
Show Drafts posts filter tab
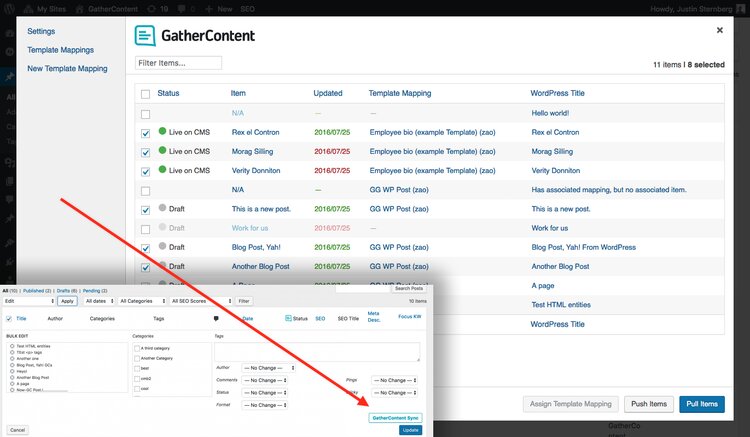67,291
